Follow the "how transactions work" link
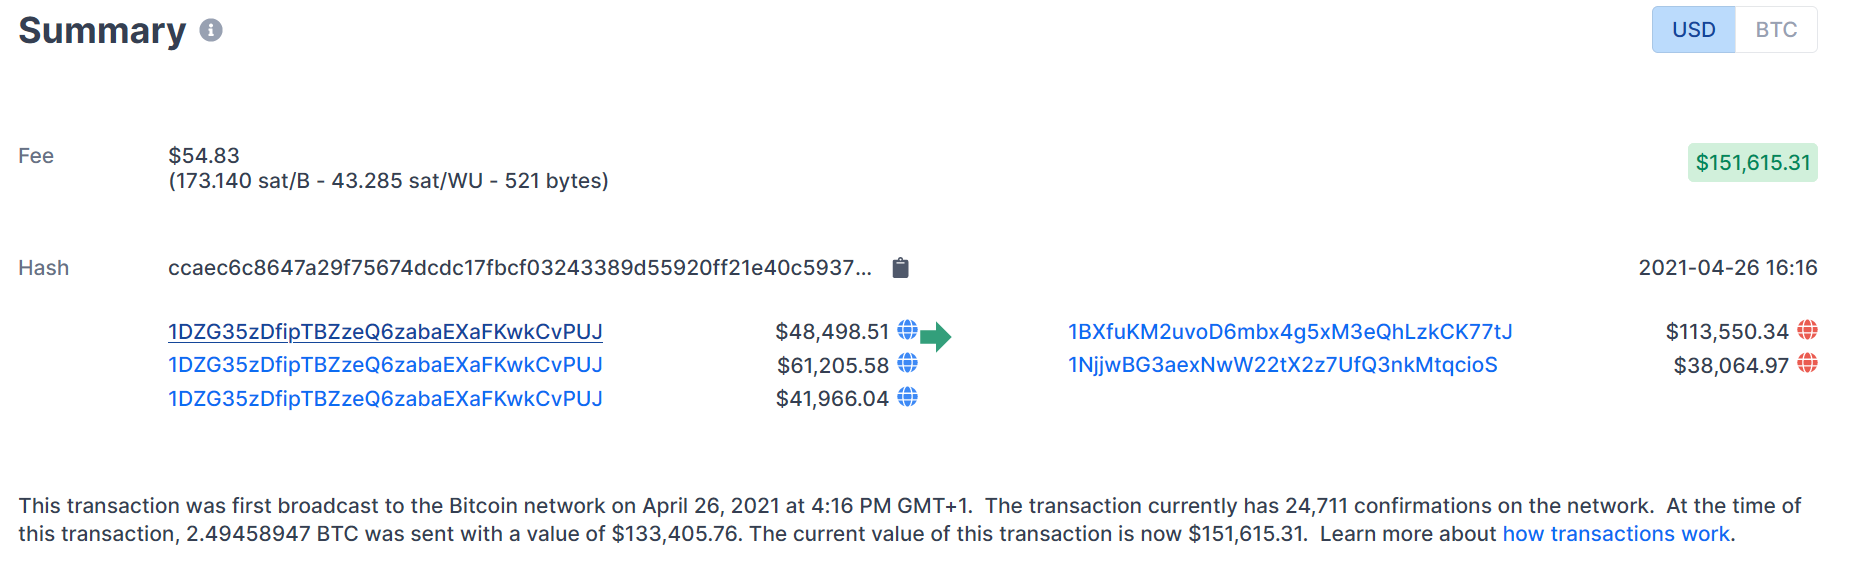 [1615, 534]
